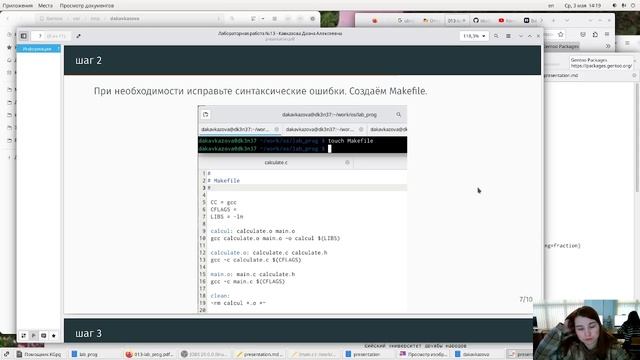
Task: Expand the browser tab list dropdown
Action: (x=567, y=20)
